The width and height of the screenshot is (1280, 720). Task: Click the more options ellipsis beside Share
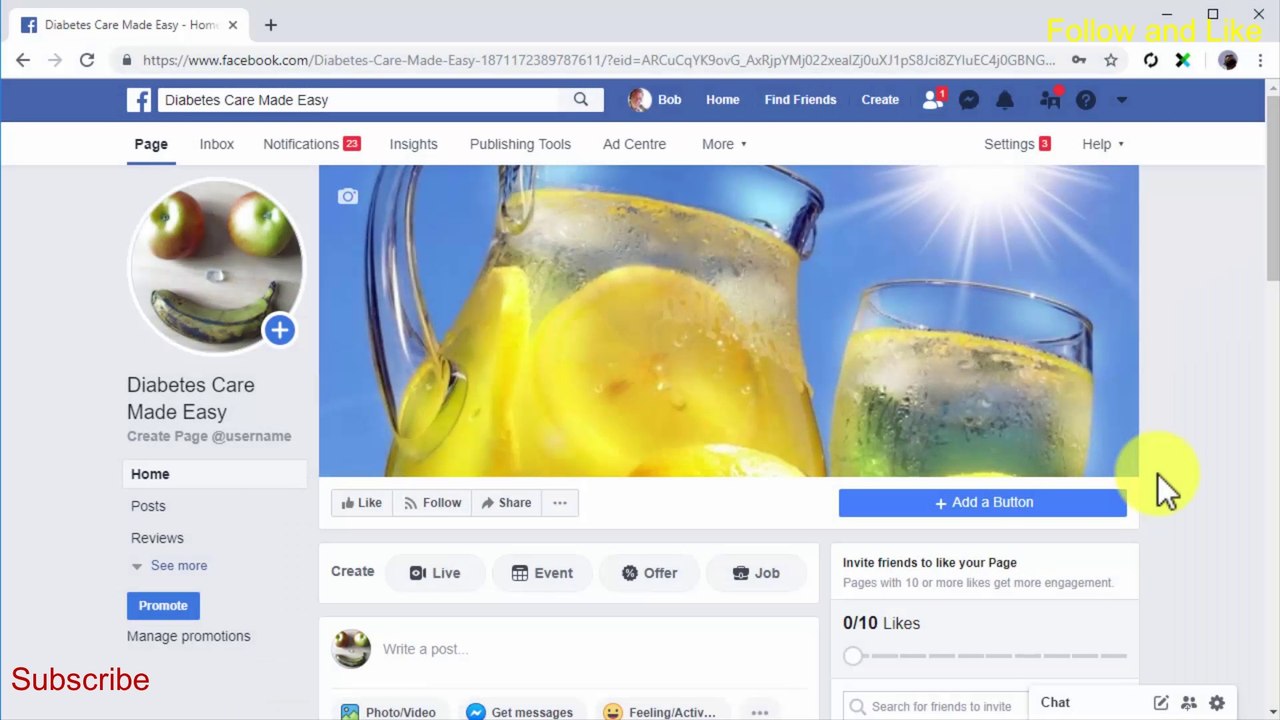coord(560,503)
